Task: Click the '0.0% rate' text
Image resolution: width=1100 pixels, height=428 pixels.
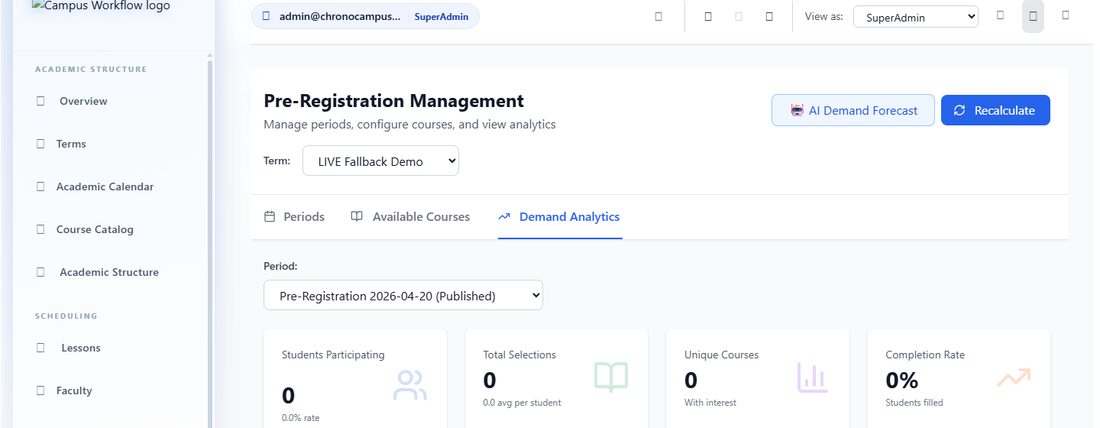Action: point(300,418)
